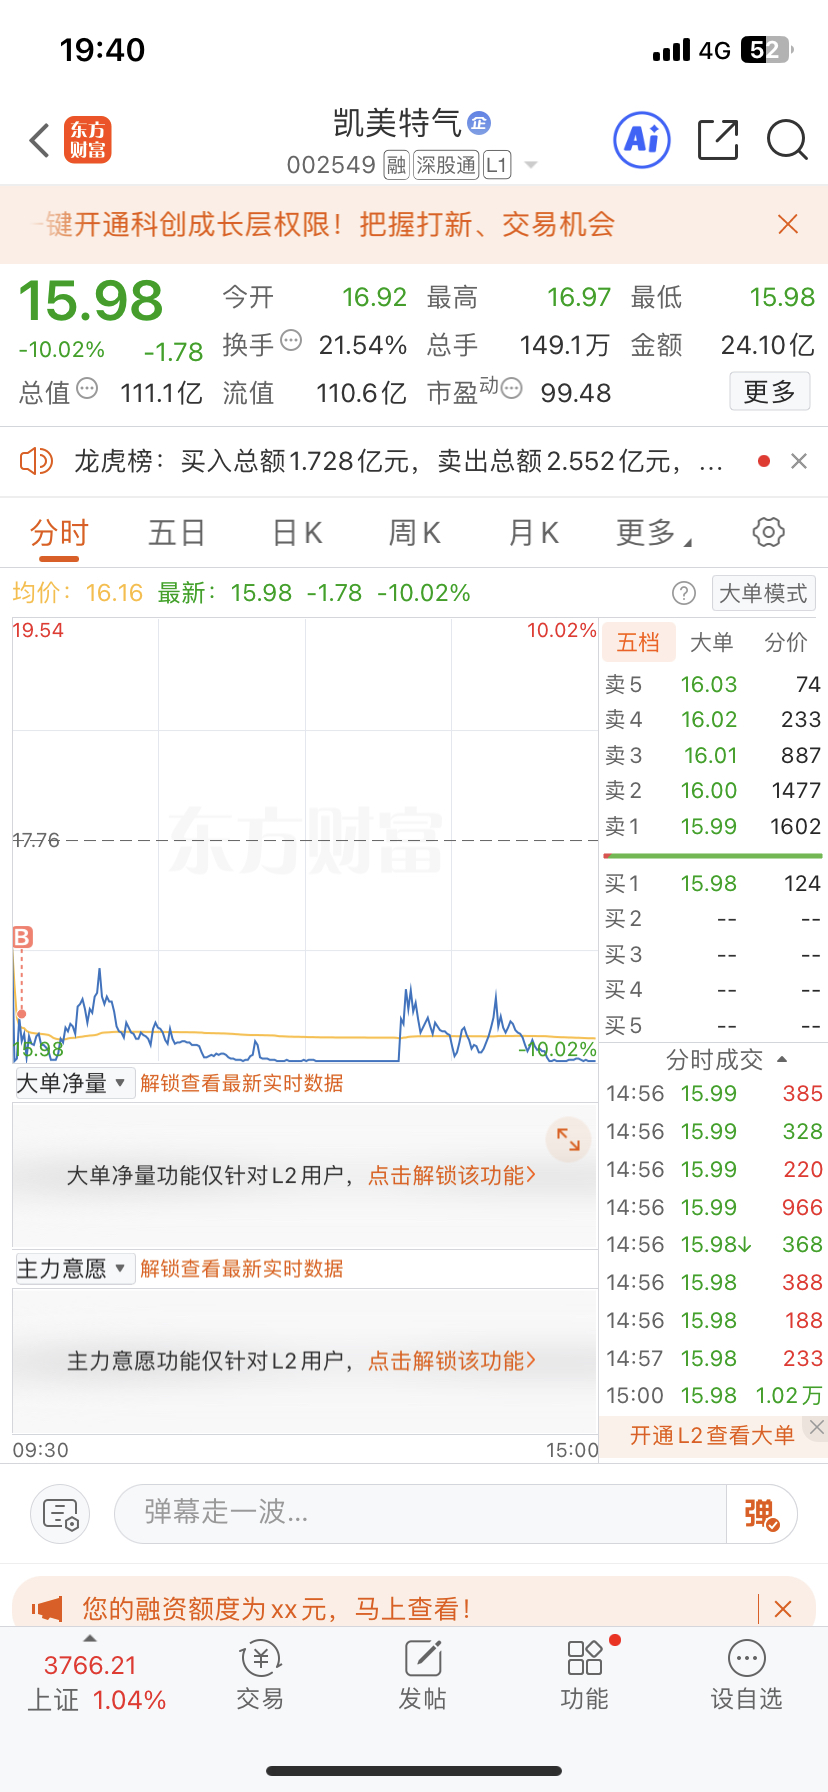Select the 五档 order book tab
The image size is (828, 1792).
(x=638, y=642)
